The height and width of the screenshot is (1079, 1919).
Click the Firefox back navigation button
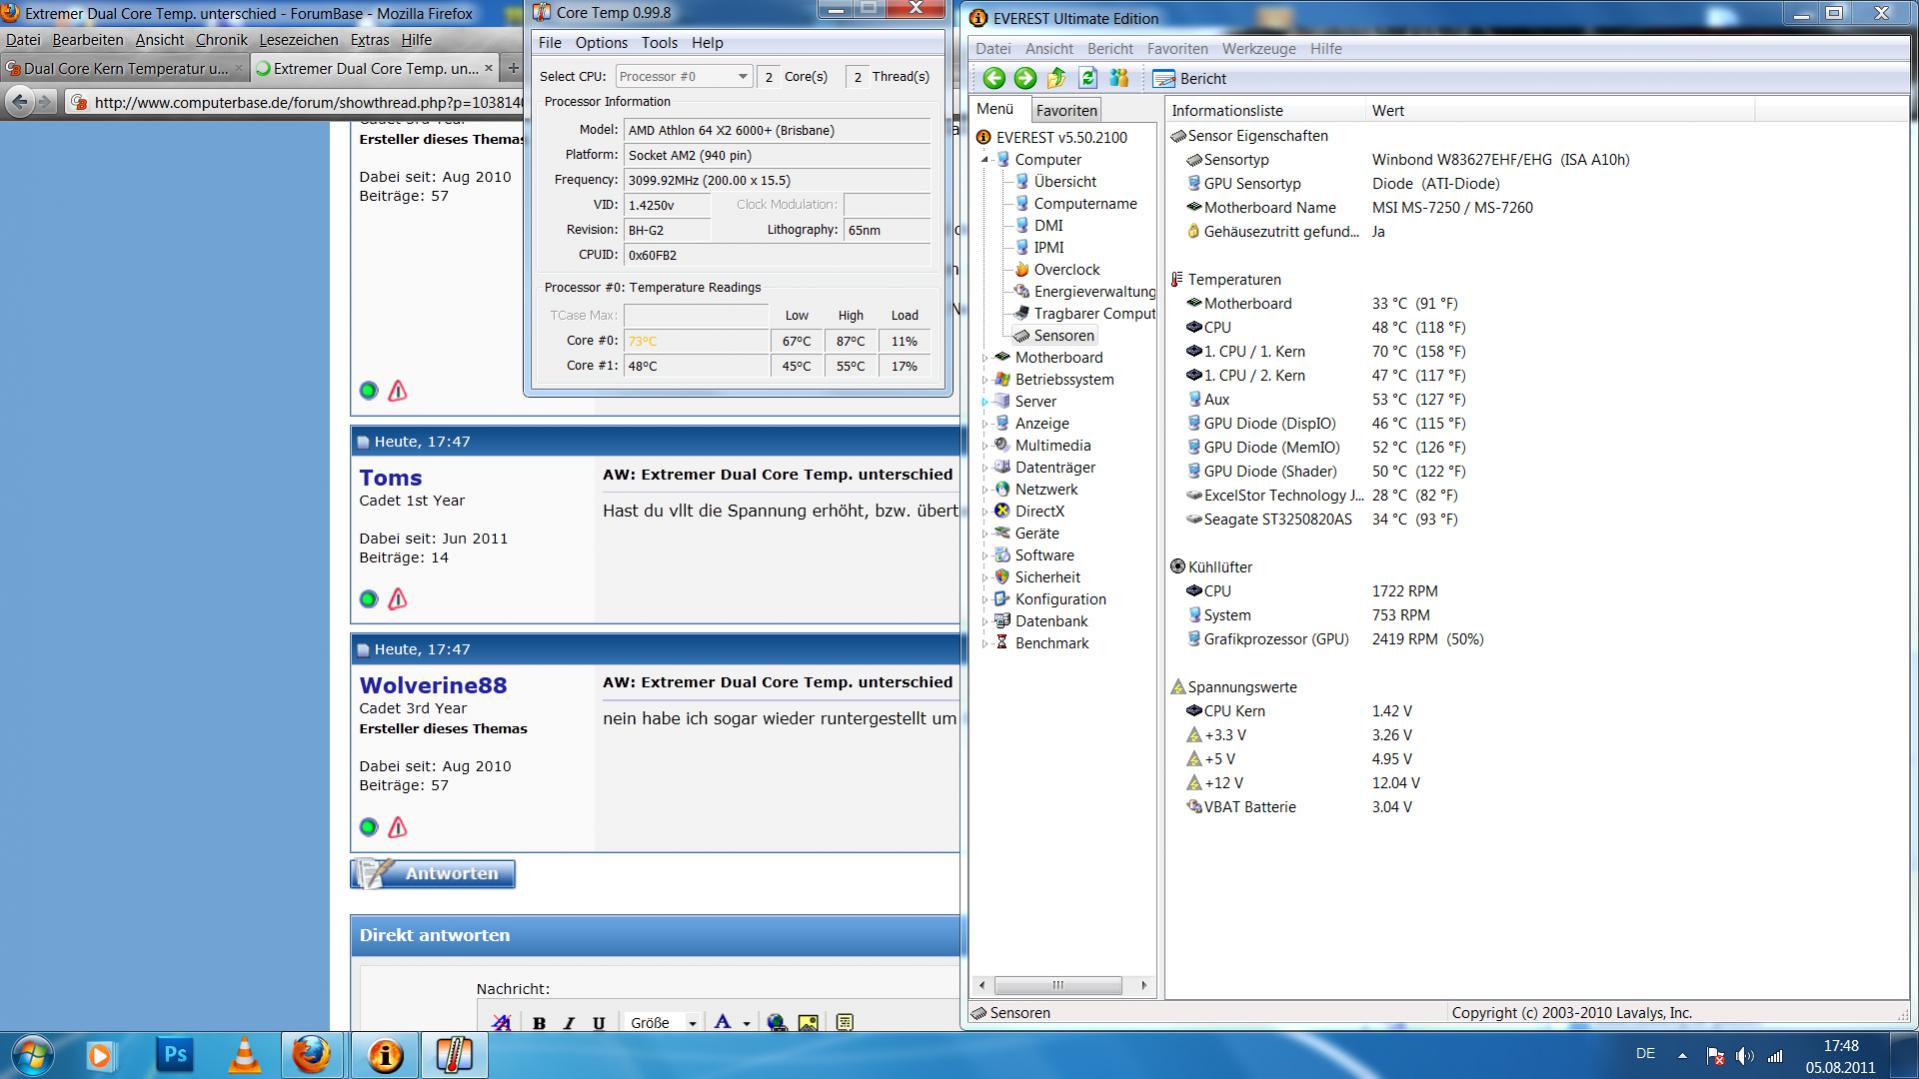point(19,101)
